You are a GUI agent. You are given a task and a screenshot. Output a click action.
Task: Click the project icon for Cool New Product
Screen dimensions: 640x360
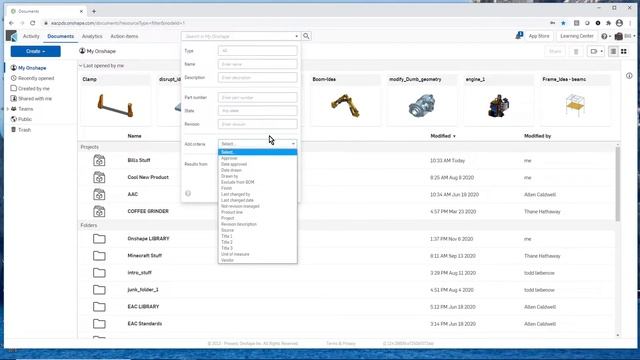pyautogui.click(x=99, y=178)
